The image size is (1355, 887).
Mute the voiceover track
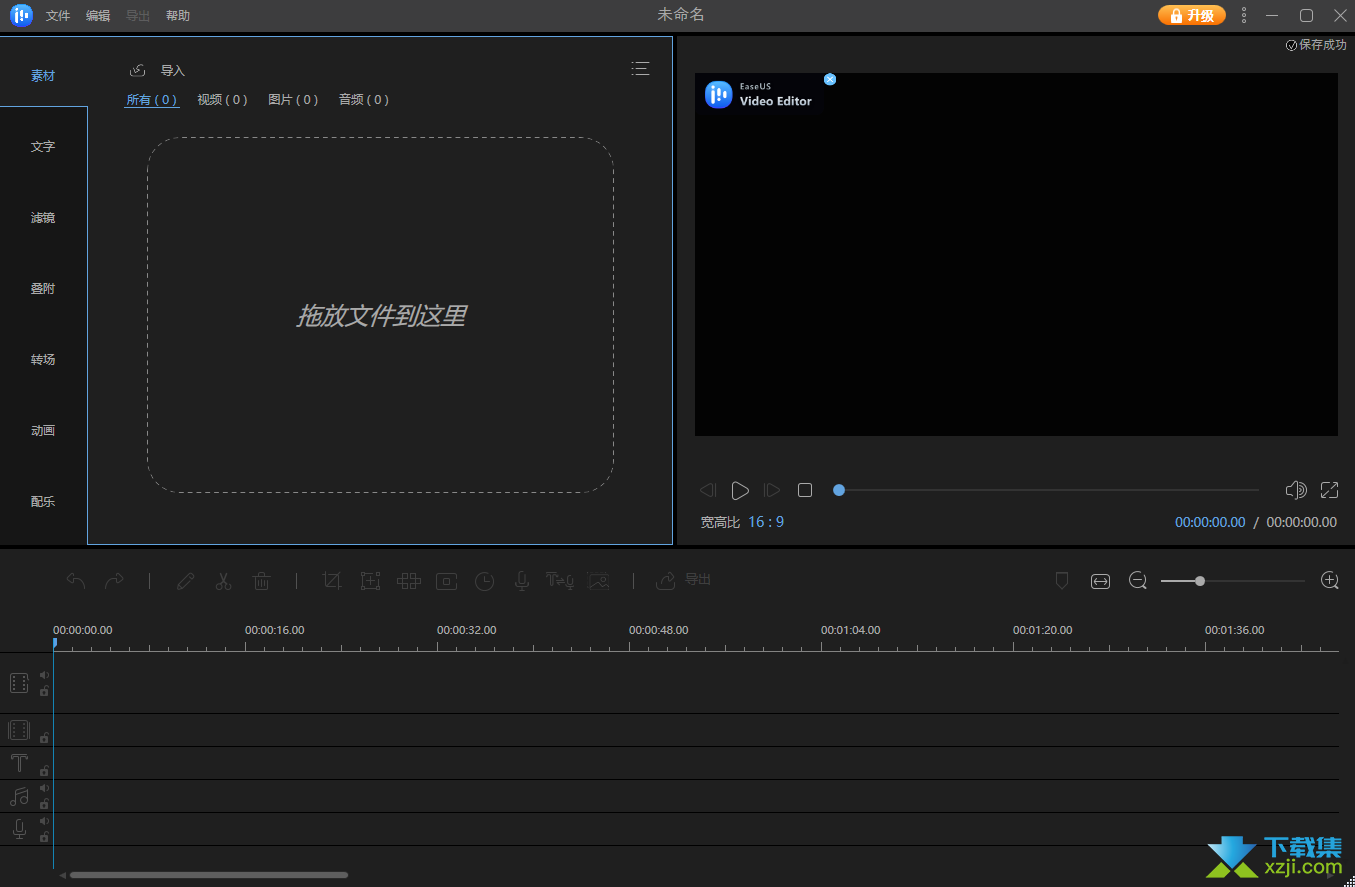[x=44, y=821]
